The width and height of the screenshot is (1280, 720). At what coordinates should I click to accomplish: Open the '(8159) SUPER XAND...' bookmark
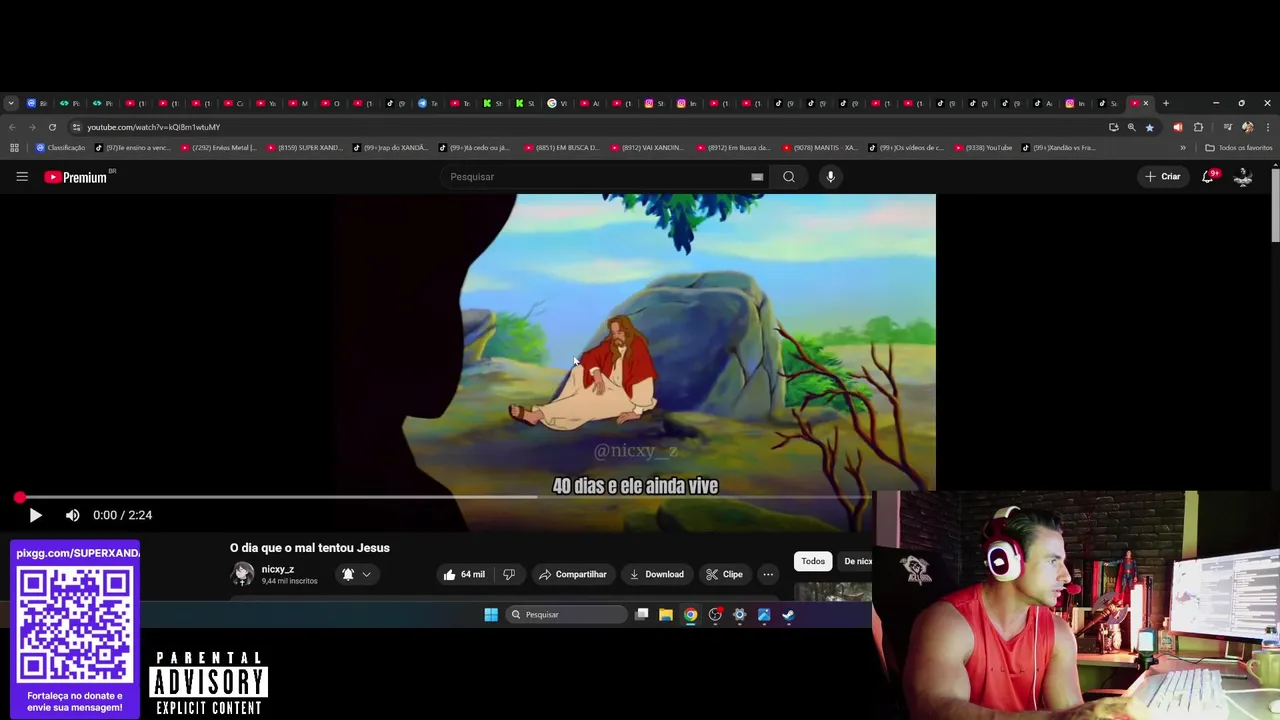tap(306, 148)
